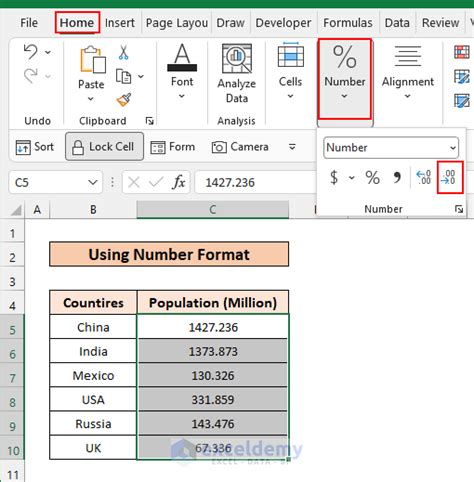Cancel formula entry with X icon

[x=134, y=182]
